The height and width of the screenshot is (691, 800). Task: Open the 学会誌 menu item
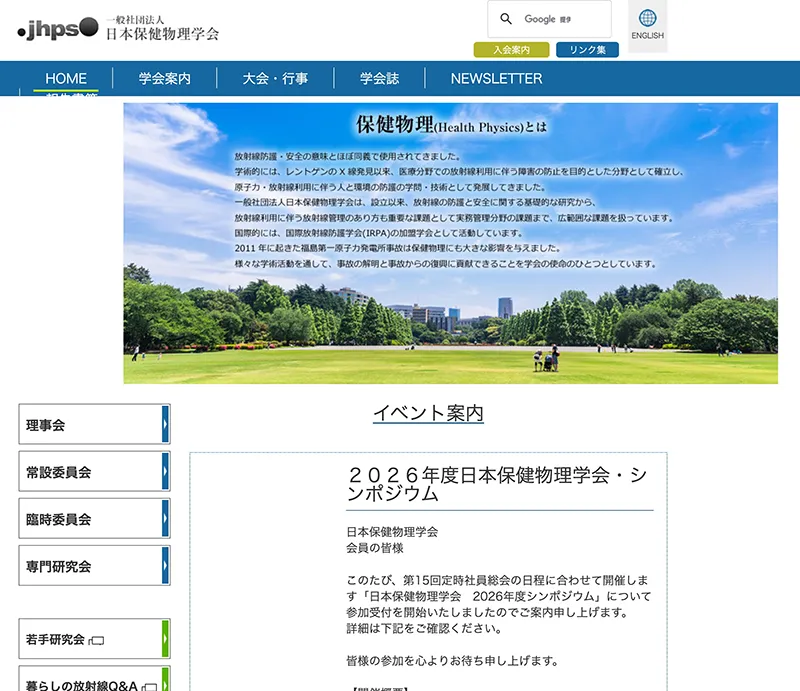pos(379,78)
